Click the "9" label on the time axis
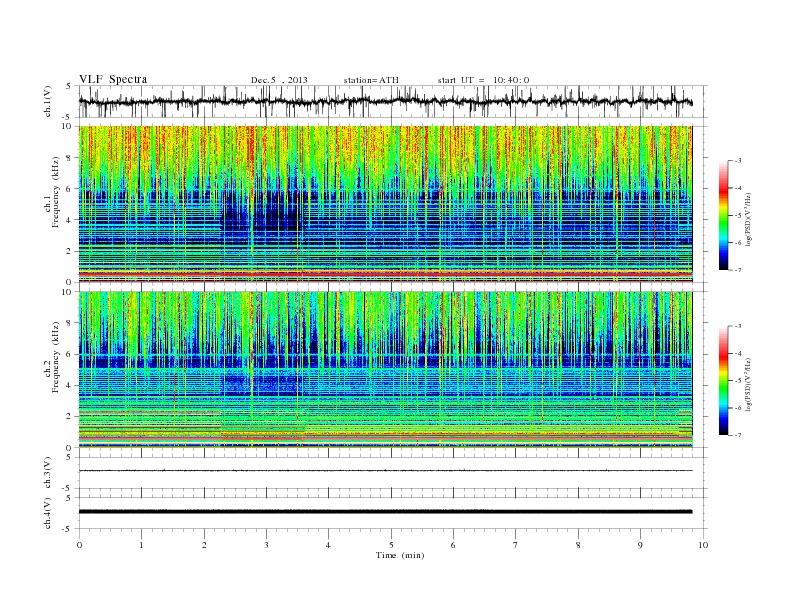 [640, 545]
